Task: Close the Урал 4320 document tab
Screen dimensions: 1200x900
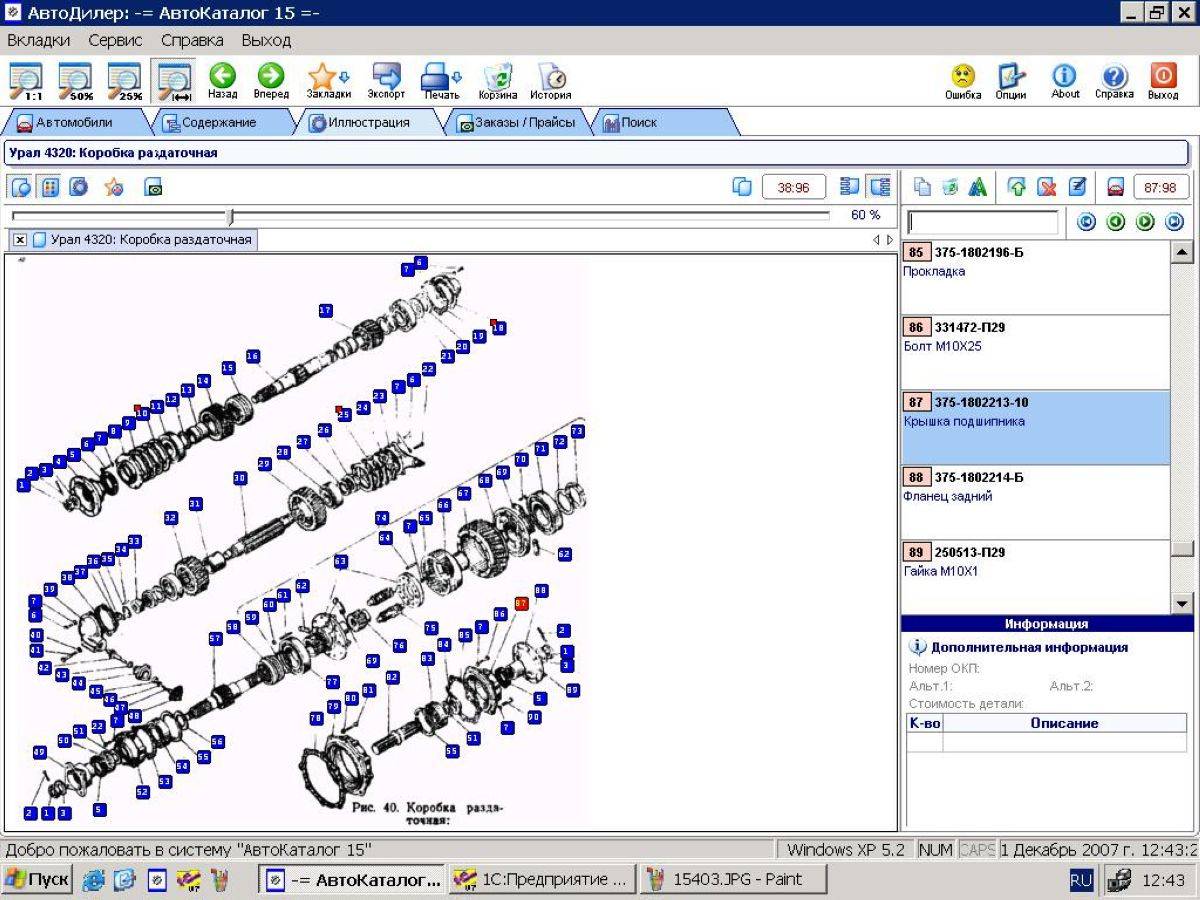Action: (20, 240)
